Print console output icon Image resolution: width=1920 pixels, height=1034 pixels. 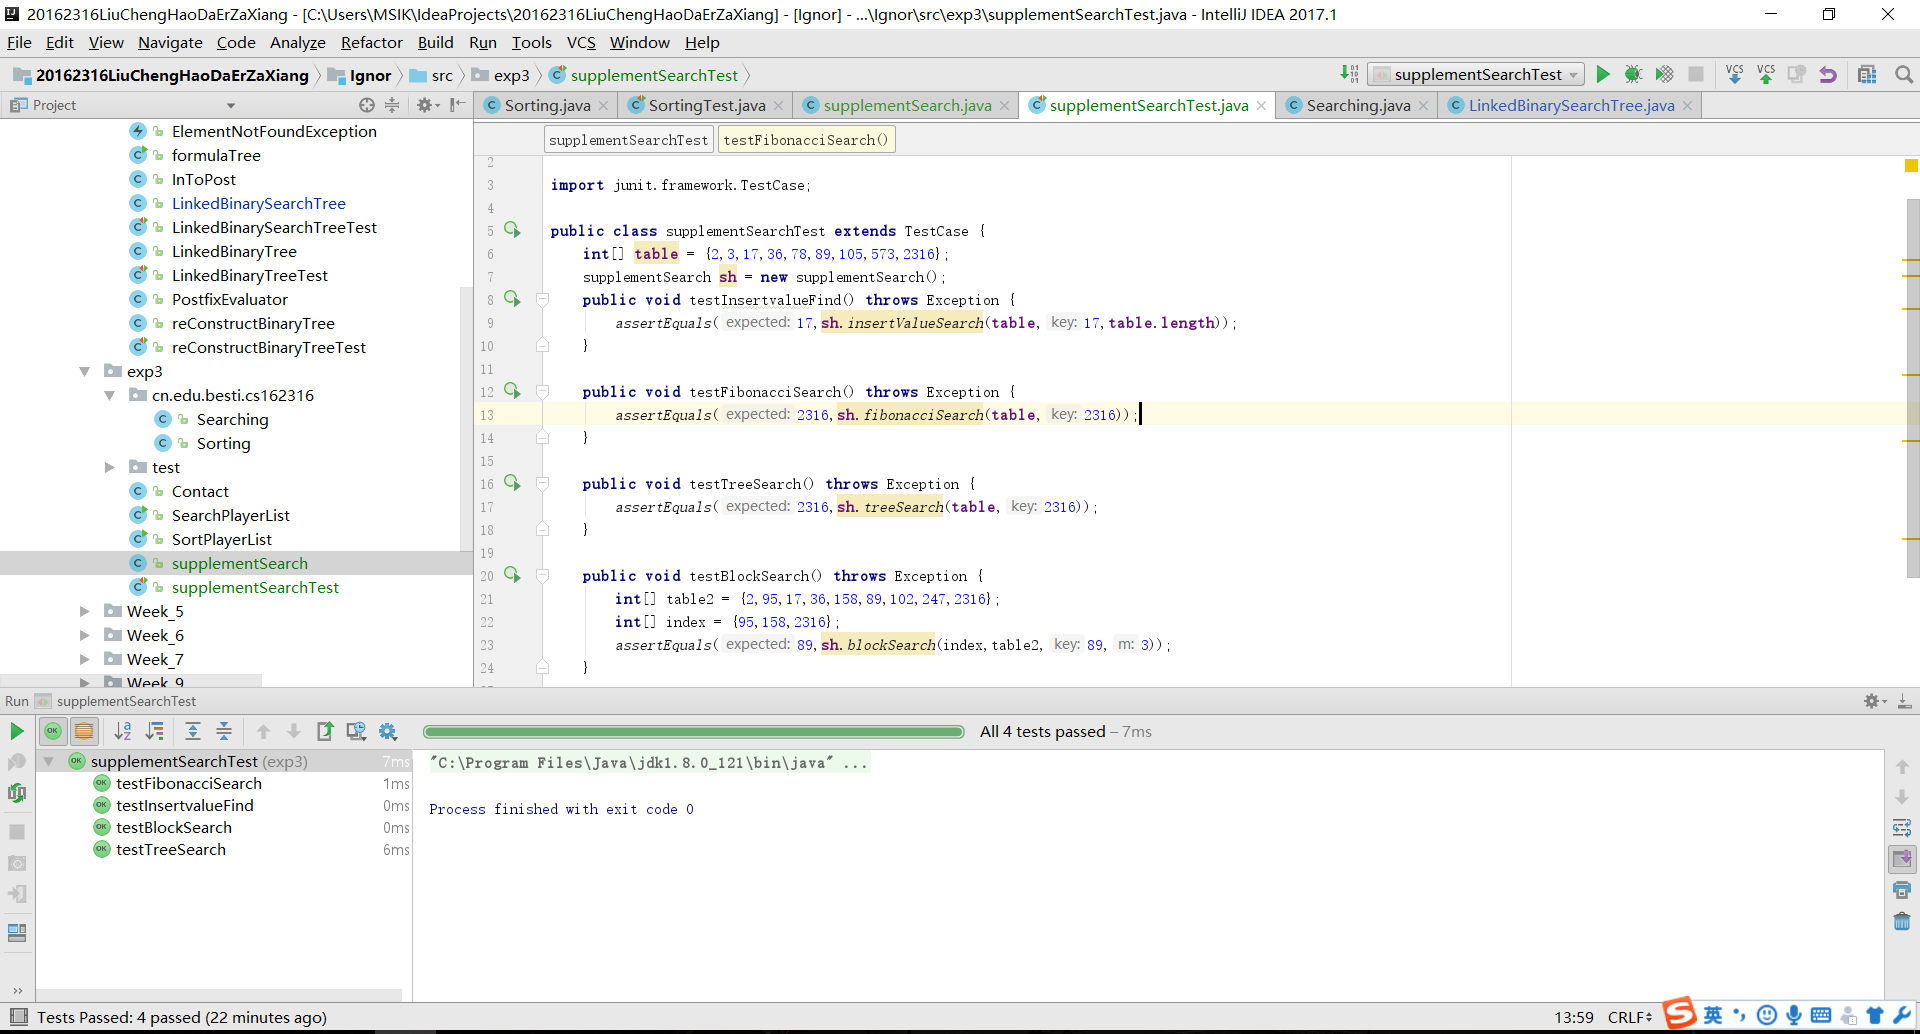tap(1902, 890)
